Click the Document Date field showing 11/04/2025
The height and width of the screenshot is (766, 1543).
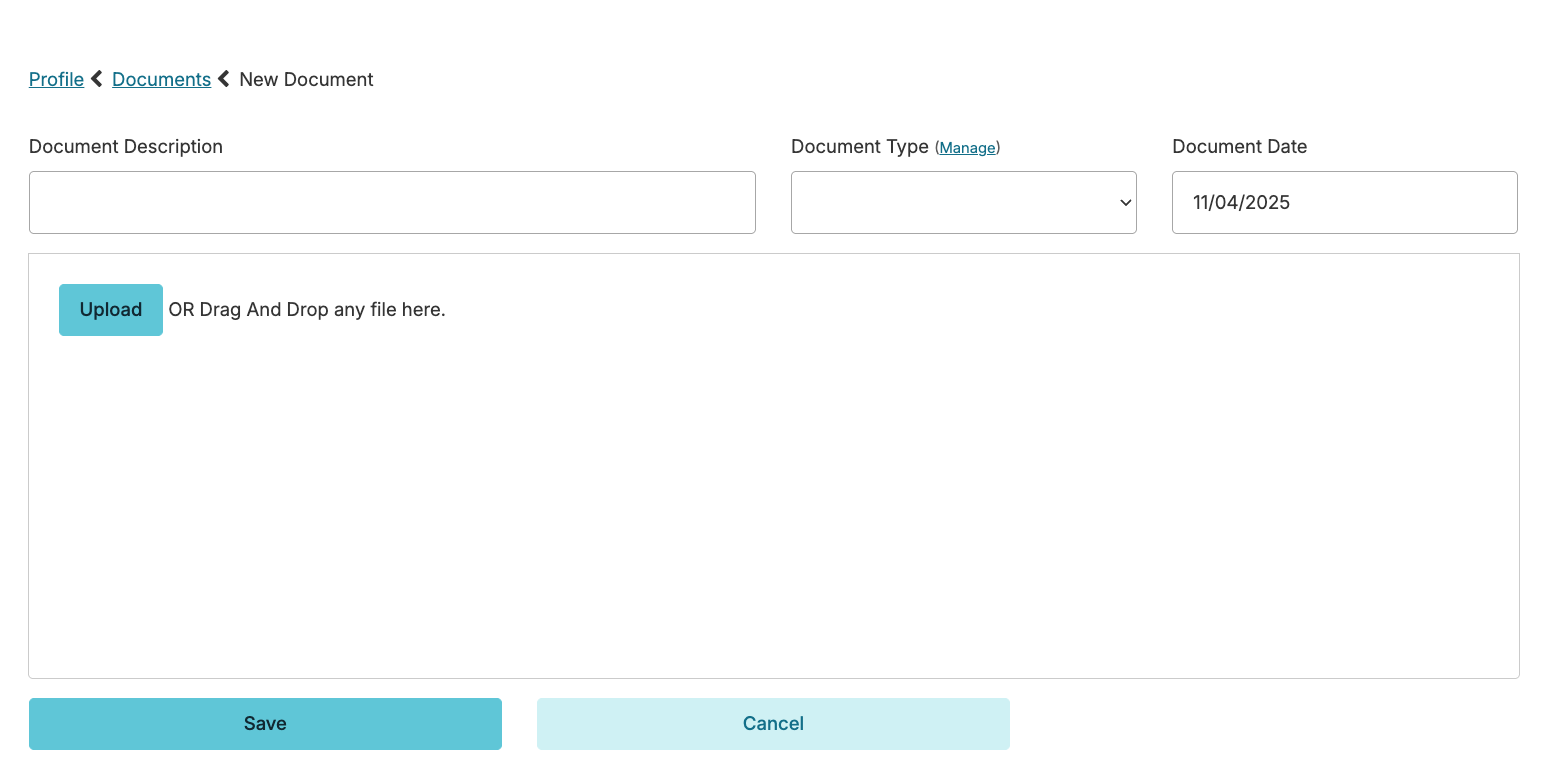pos(1344,202)
